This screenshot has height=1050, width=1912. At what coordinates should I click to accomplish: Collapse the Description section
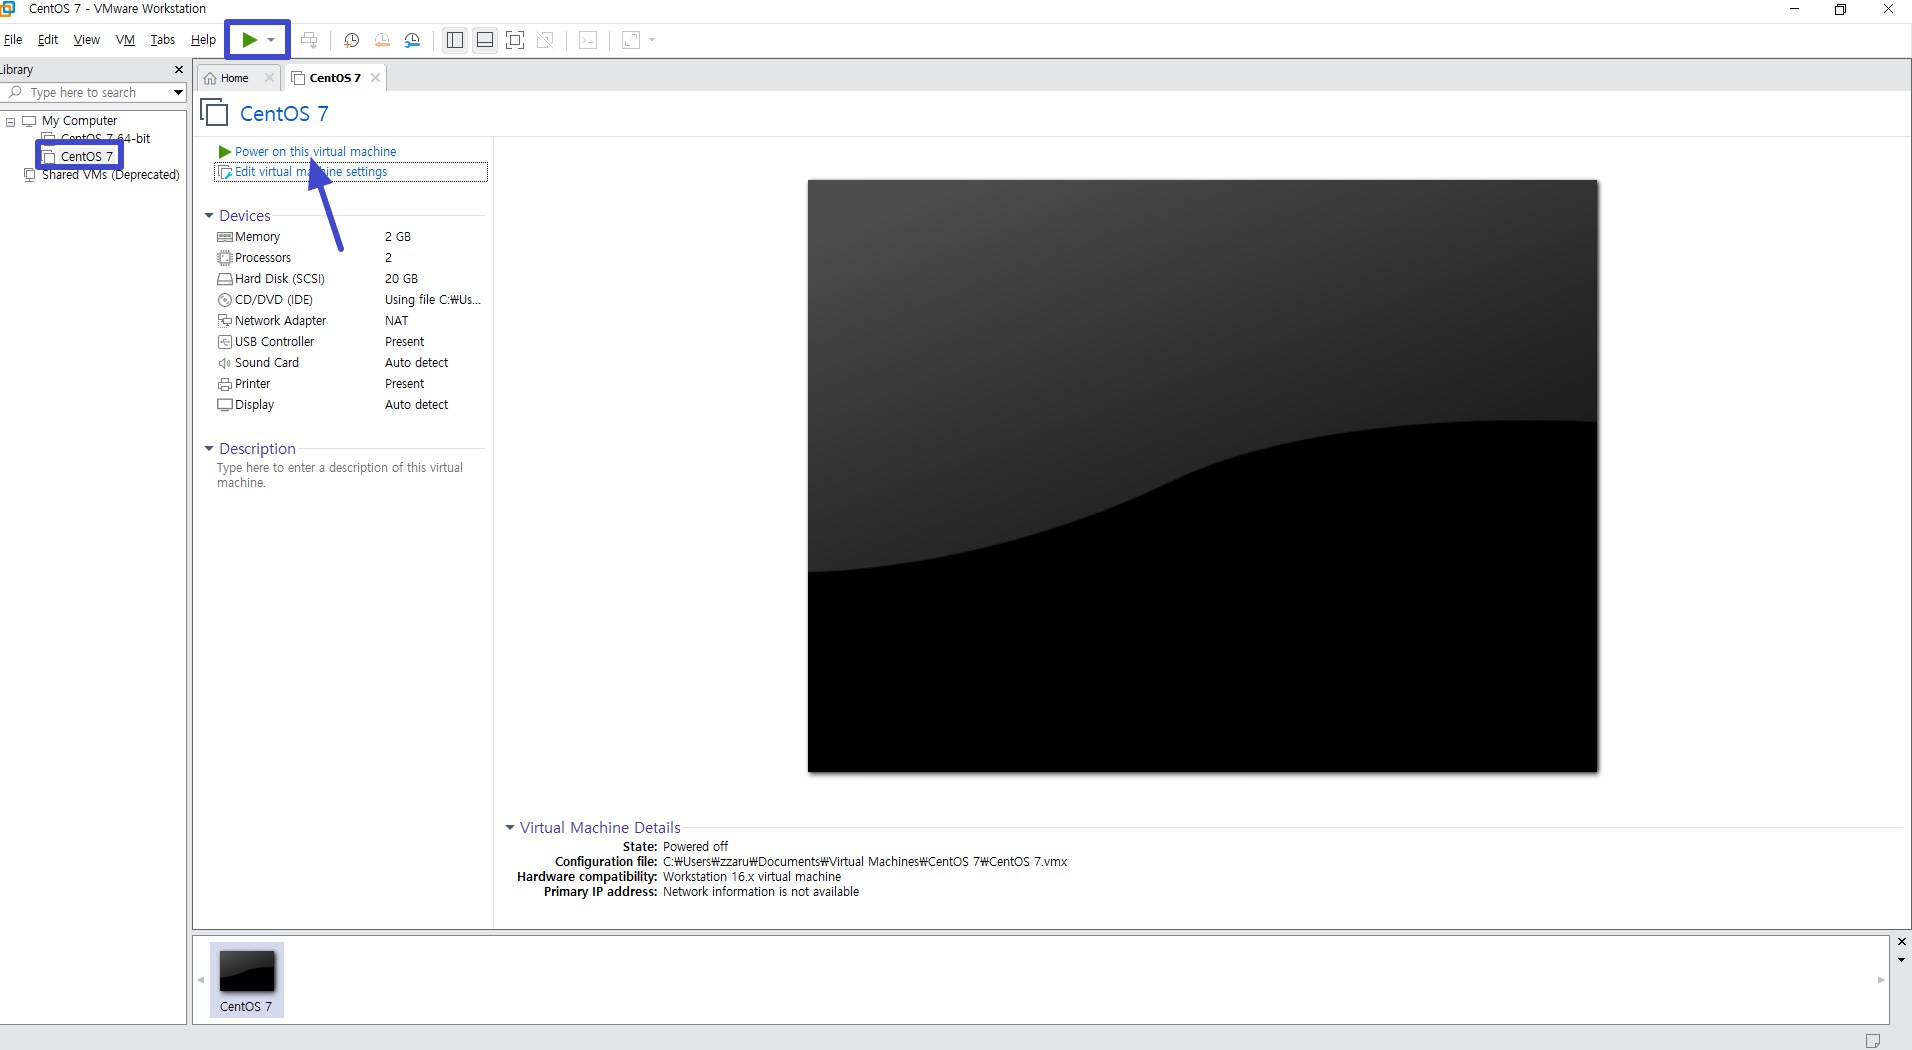point(209,449)
